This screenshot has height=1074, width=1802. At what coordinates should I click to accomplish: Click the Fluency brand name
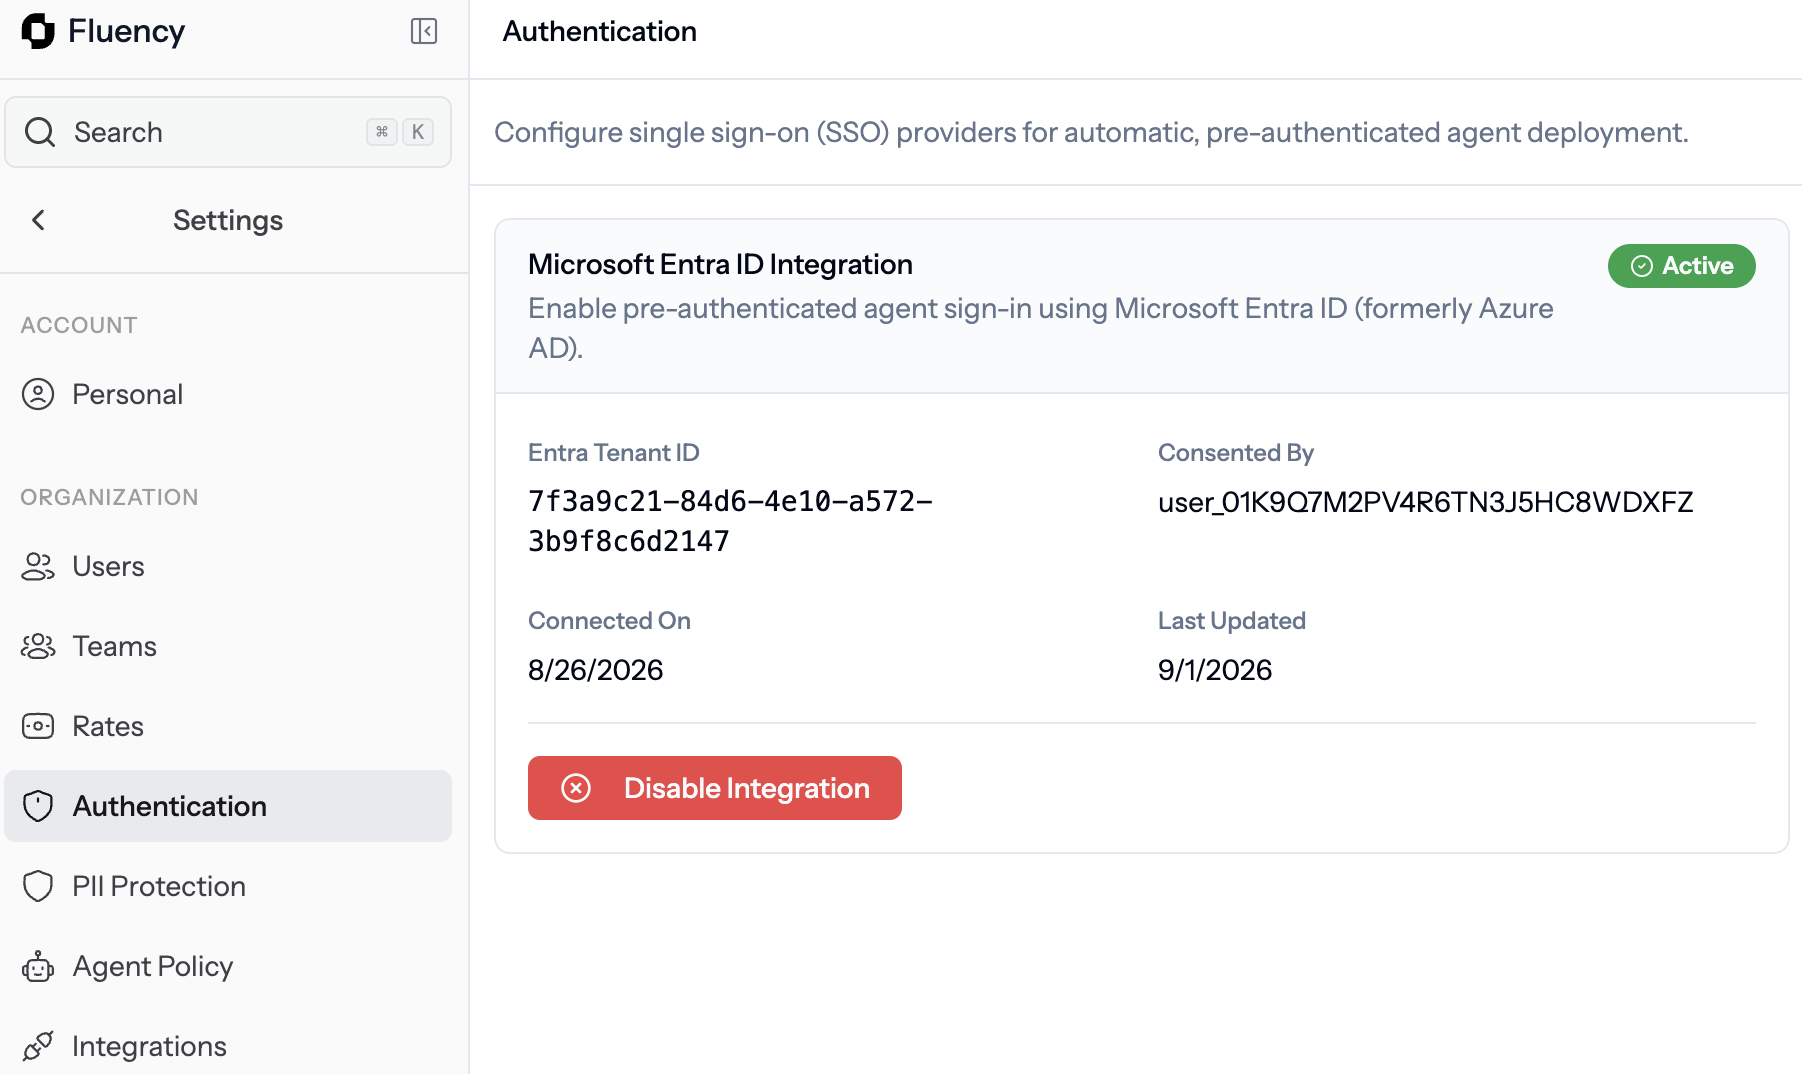tap(126, 31)
